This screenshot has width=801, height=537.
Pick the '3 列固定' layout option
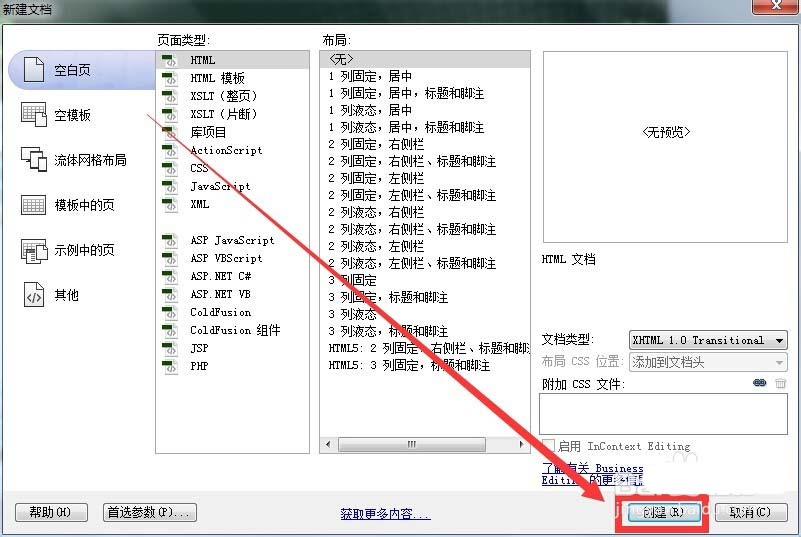coord(353,280)
